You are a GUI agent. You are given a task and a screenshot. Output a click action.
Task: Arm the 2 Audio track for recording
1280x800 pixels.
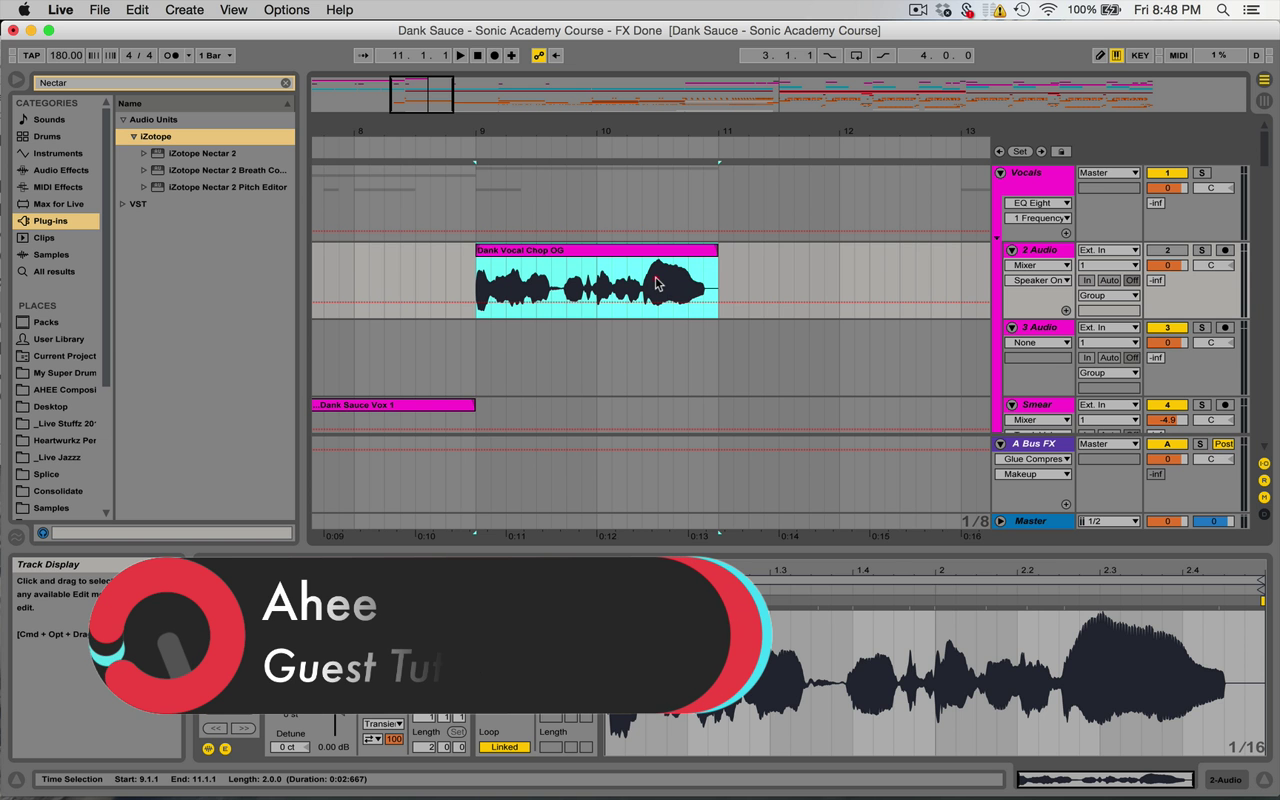pos(1224,250)
